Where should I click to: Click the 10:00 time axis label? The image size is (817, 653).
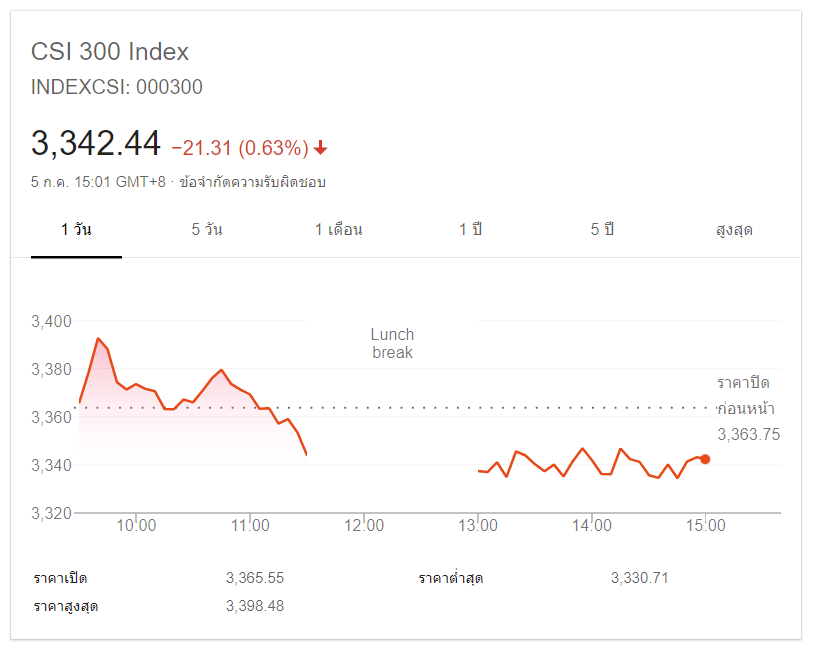[136, 524]
